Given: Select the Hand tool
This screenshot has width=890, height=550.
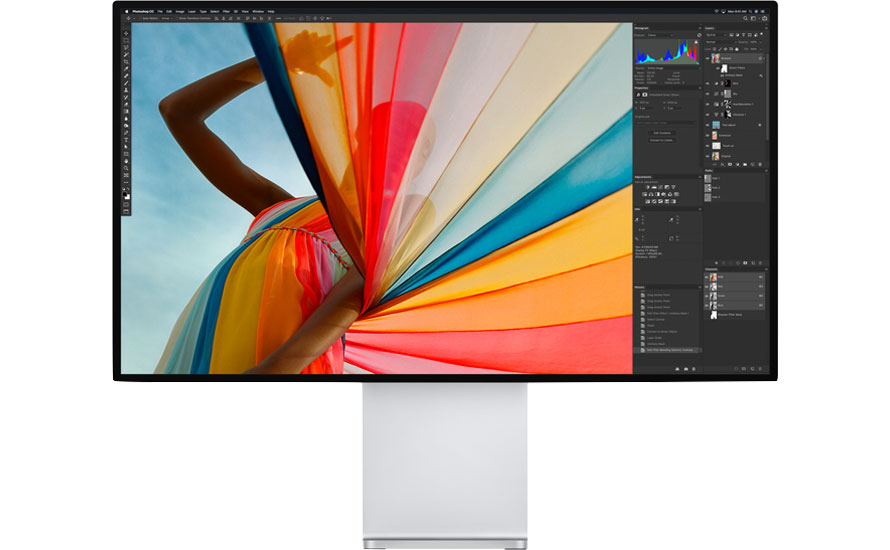Looking at the screenshot, I should pos(127,161).
